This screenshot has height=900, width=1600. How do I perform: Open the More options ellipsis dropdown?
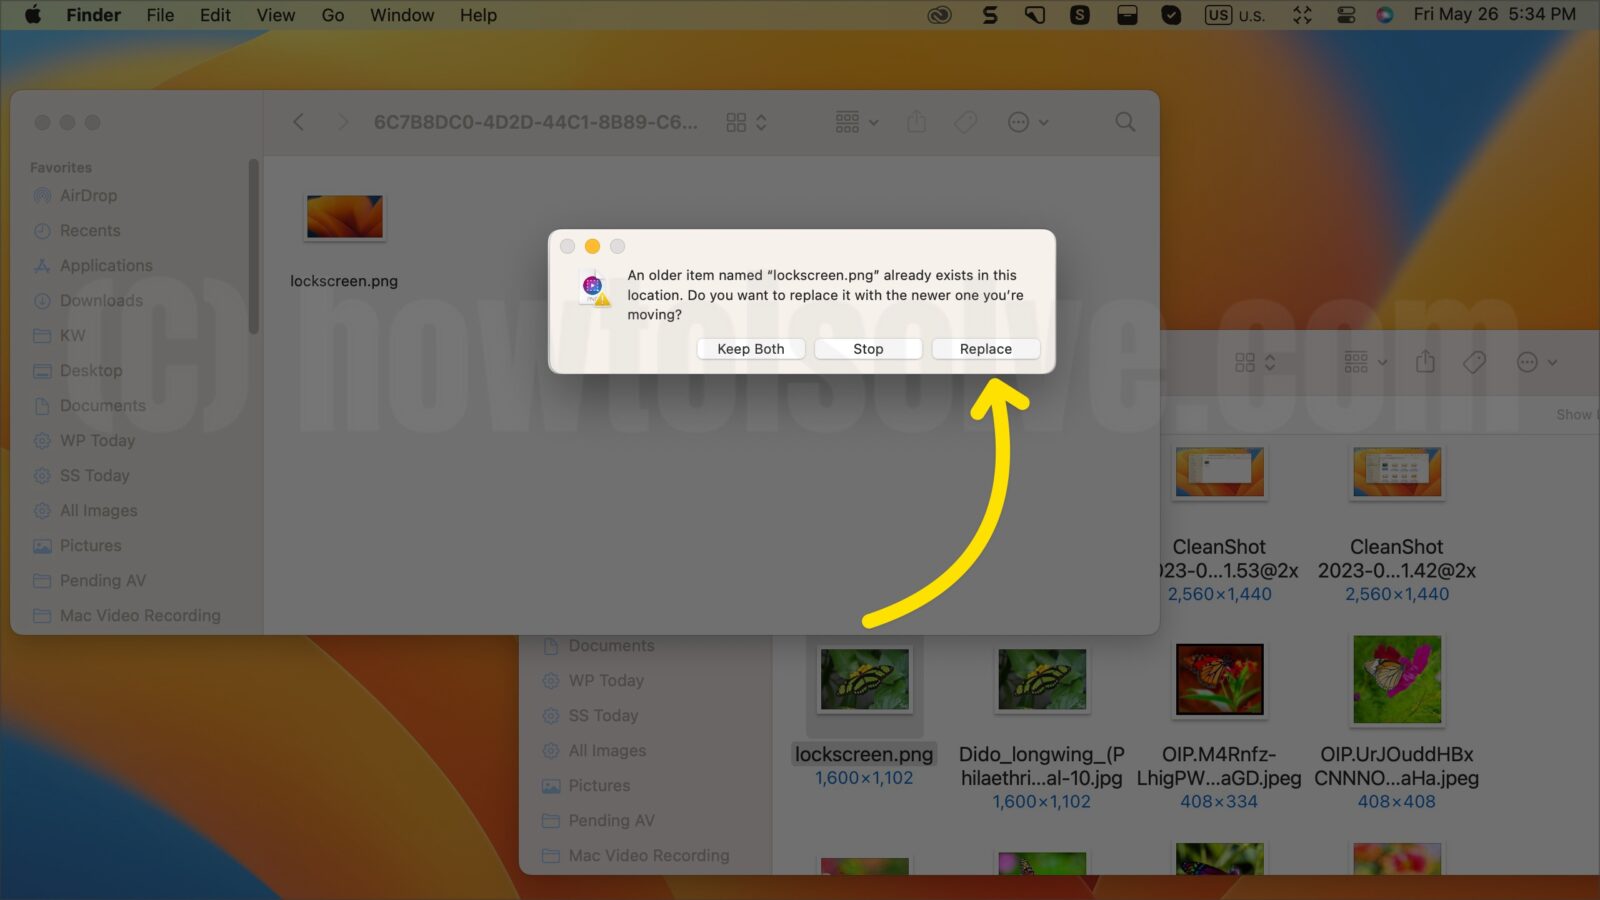(1027, 121)
